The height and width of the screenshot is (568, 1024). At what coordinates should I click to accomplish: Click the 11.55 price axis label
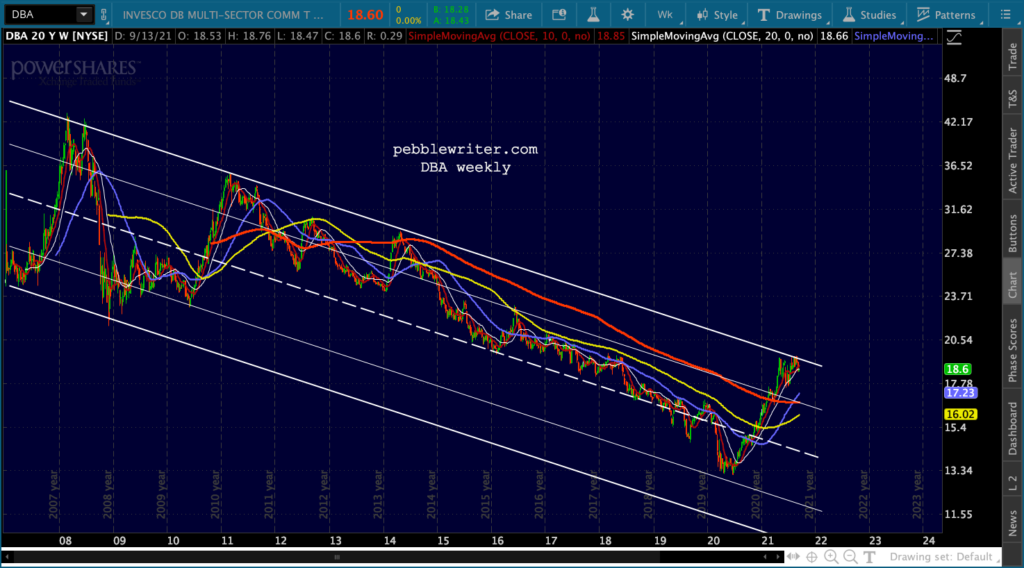[958, 514]
